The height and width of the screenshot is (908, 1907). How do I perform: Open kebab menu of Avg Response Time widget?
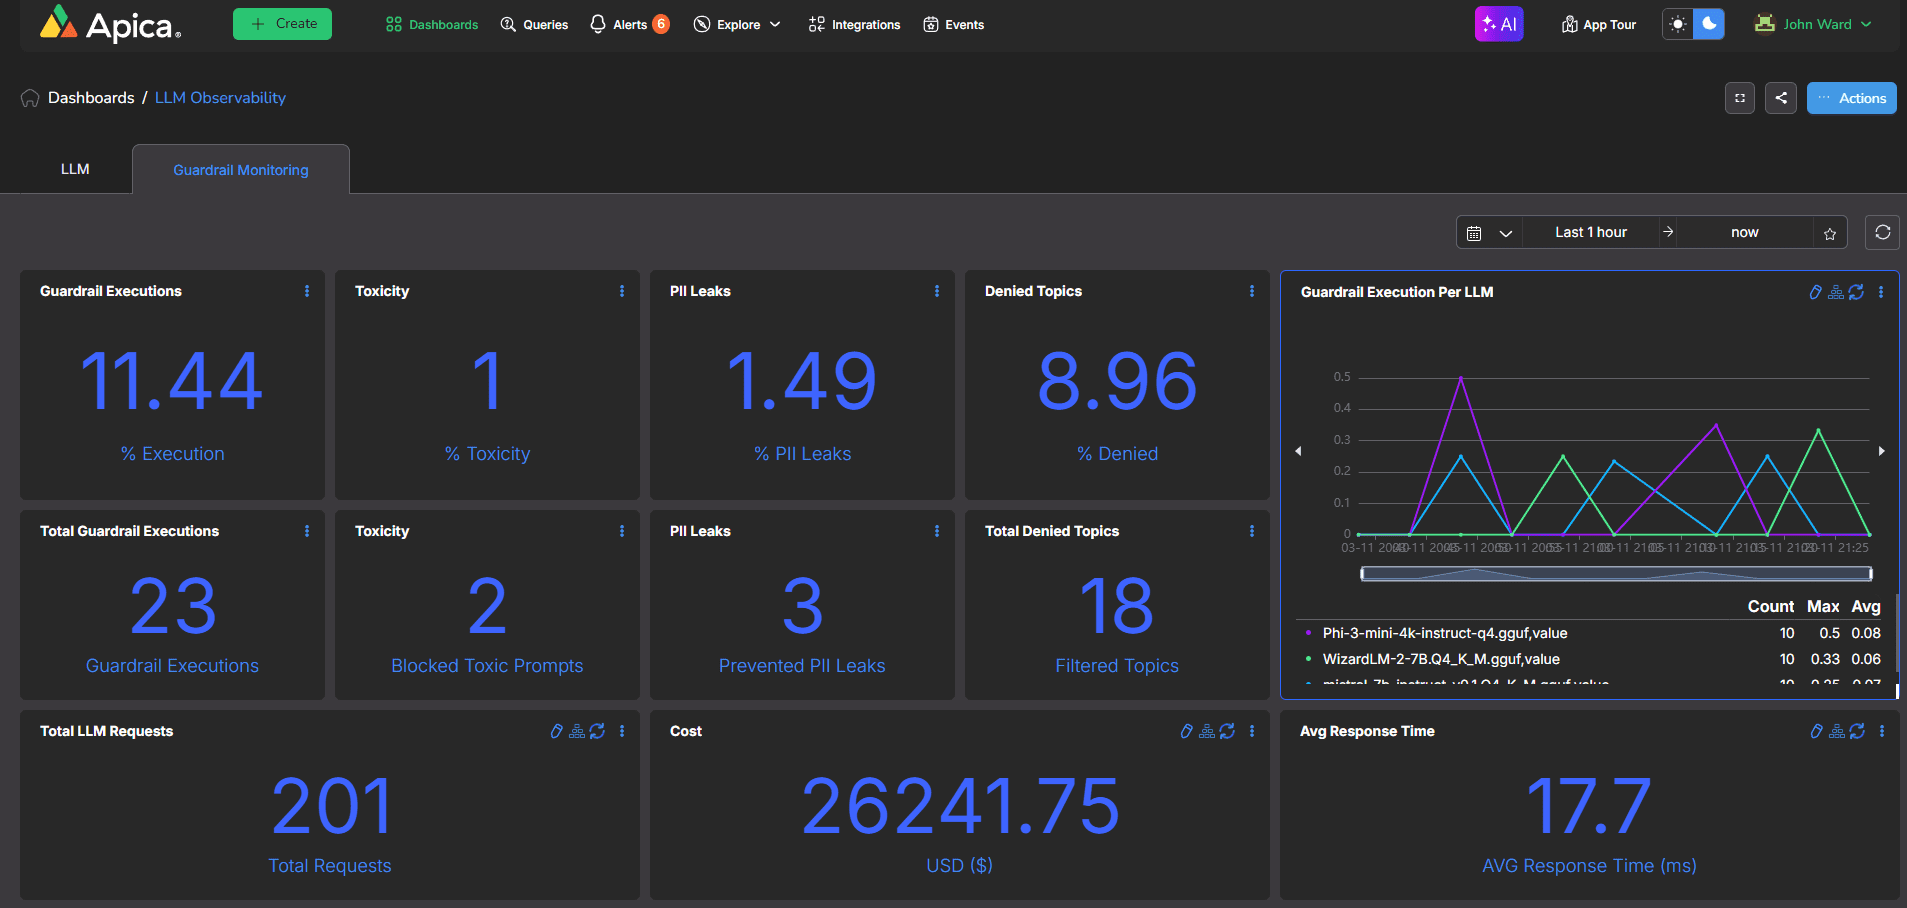(1882, 731)
